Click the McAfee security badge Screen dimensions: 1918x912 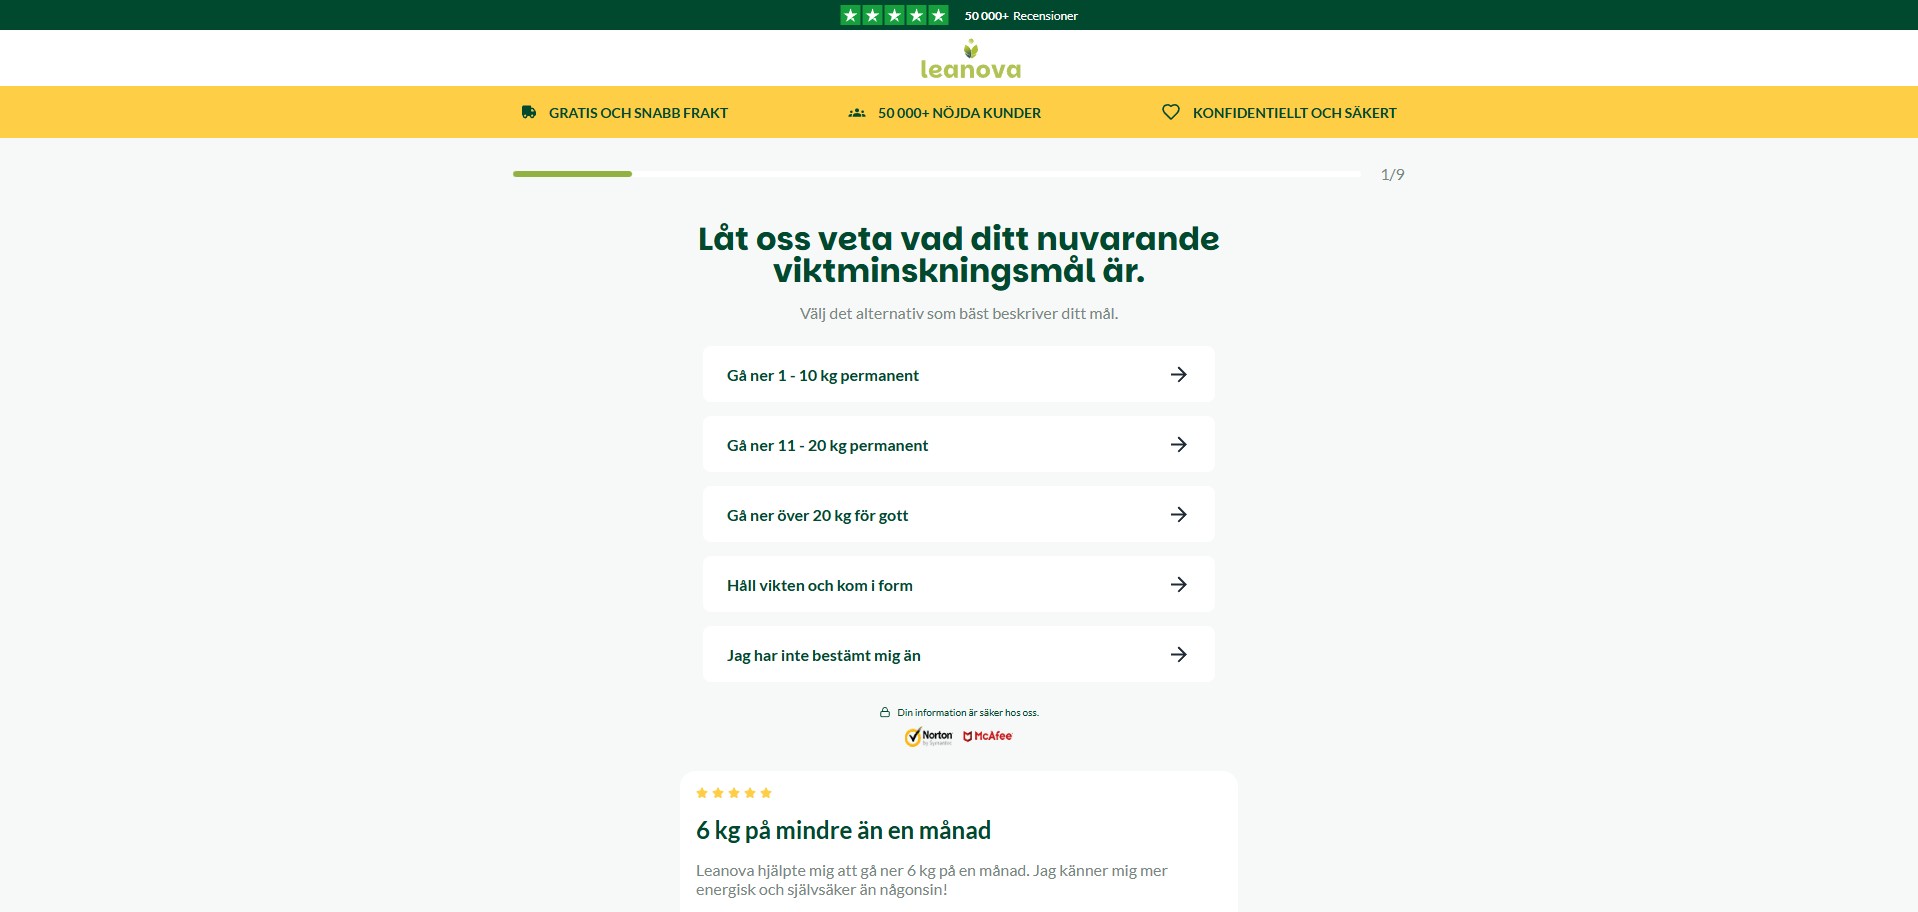(x=988, y=736)
